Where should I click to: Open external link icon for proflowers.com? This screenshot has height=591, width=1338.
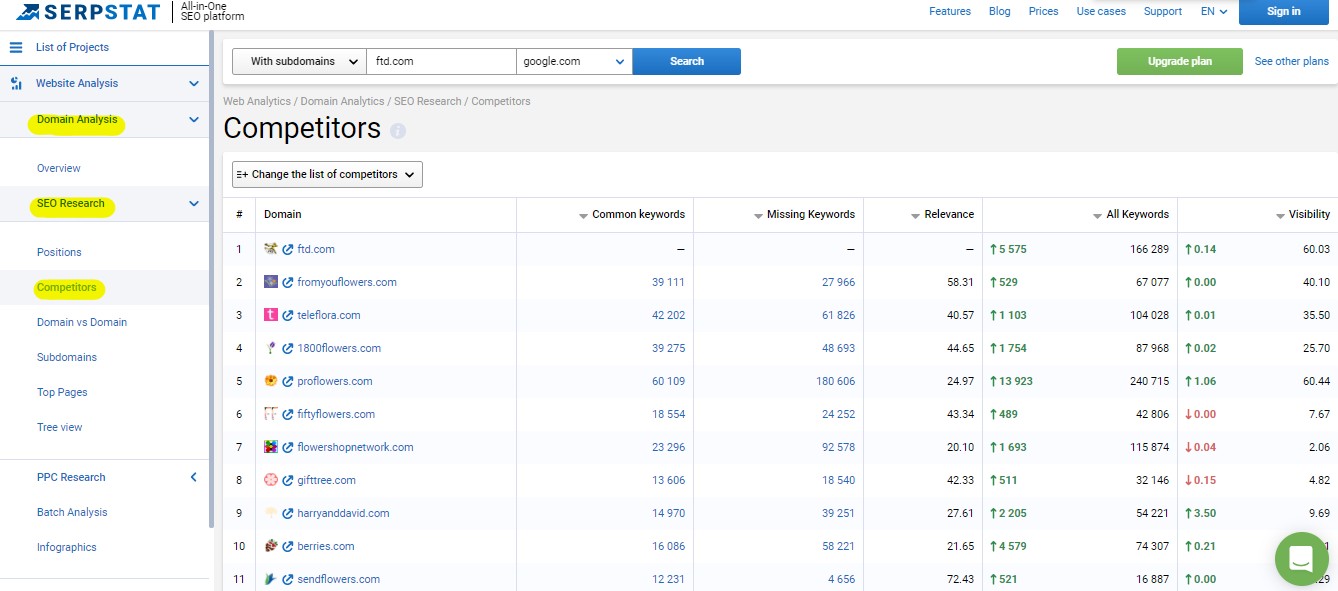coord(288,381)
